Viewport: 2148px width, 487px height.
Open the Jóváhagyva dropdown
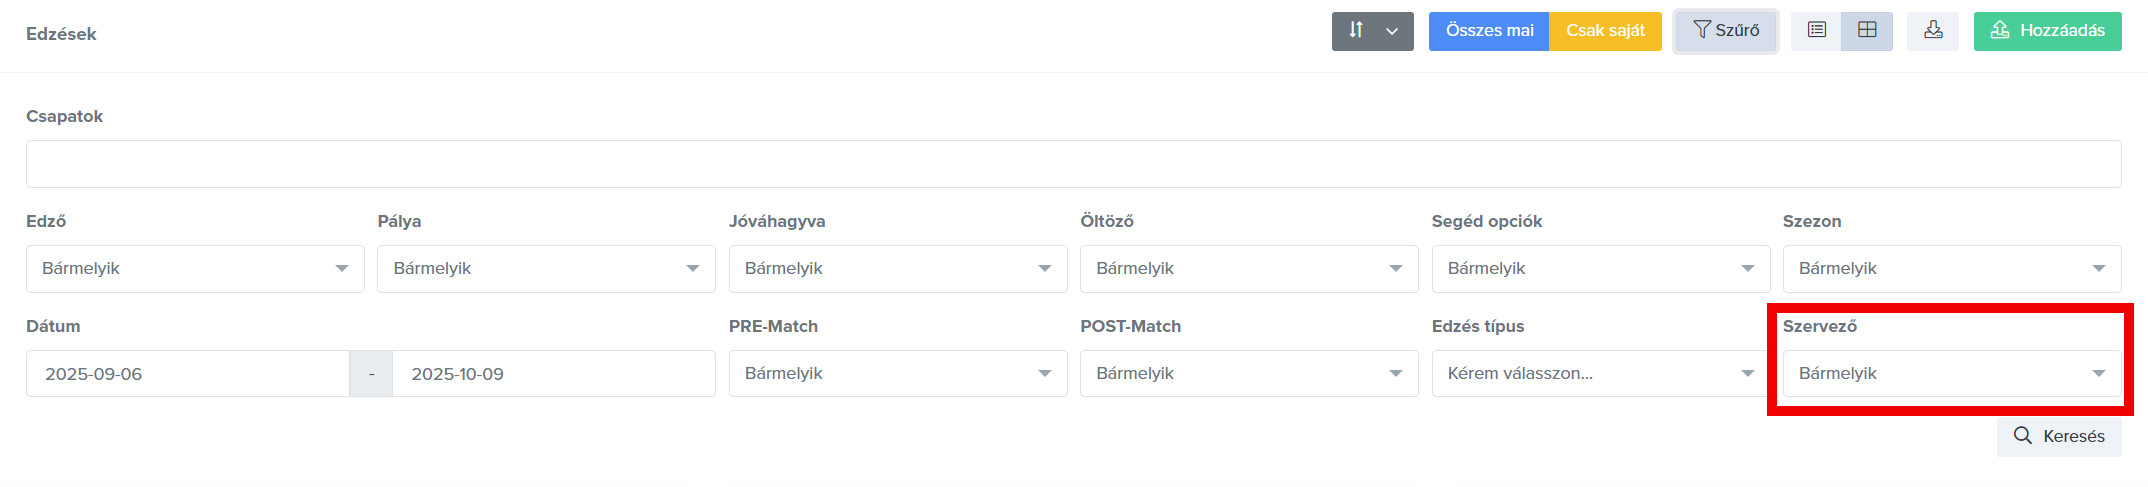pyautogui.click(x=897, y=269)
